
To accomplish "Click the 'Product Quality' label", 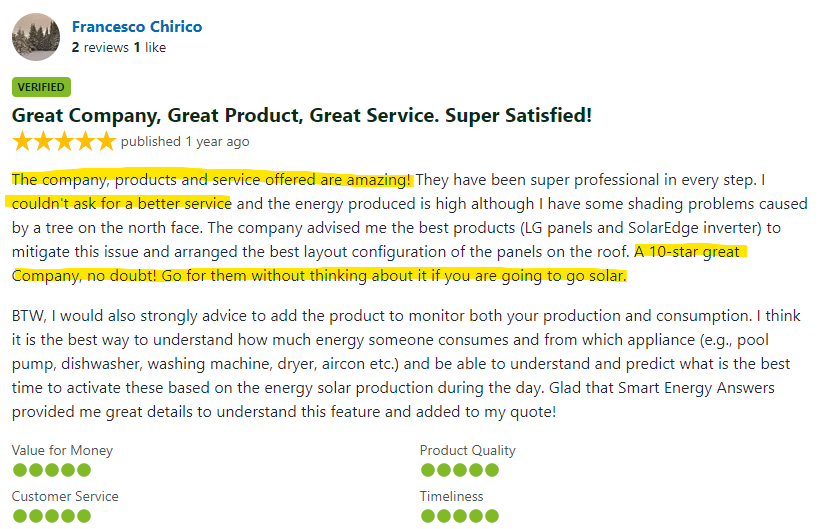I will [x=467, y=451].
